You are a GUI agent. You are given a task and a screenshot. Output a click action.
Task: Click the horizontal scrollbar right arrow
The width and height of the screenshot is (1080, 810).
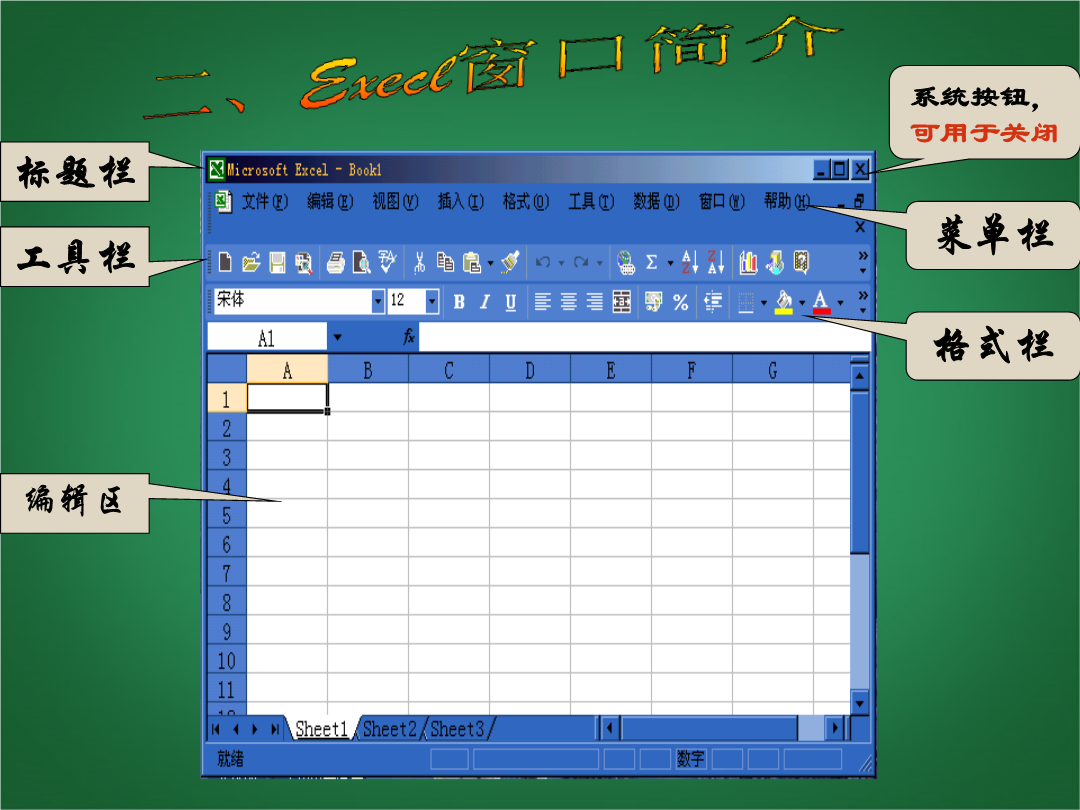835,727
